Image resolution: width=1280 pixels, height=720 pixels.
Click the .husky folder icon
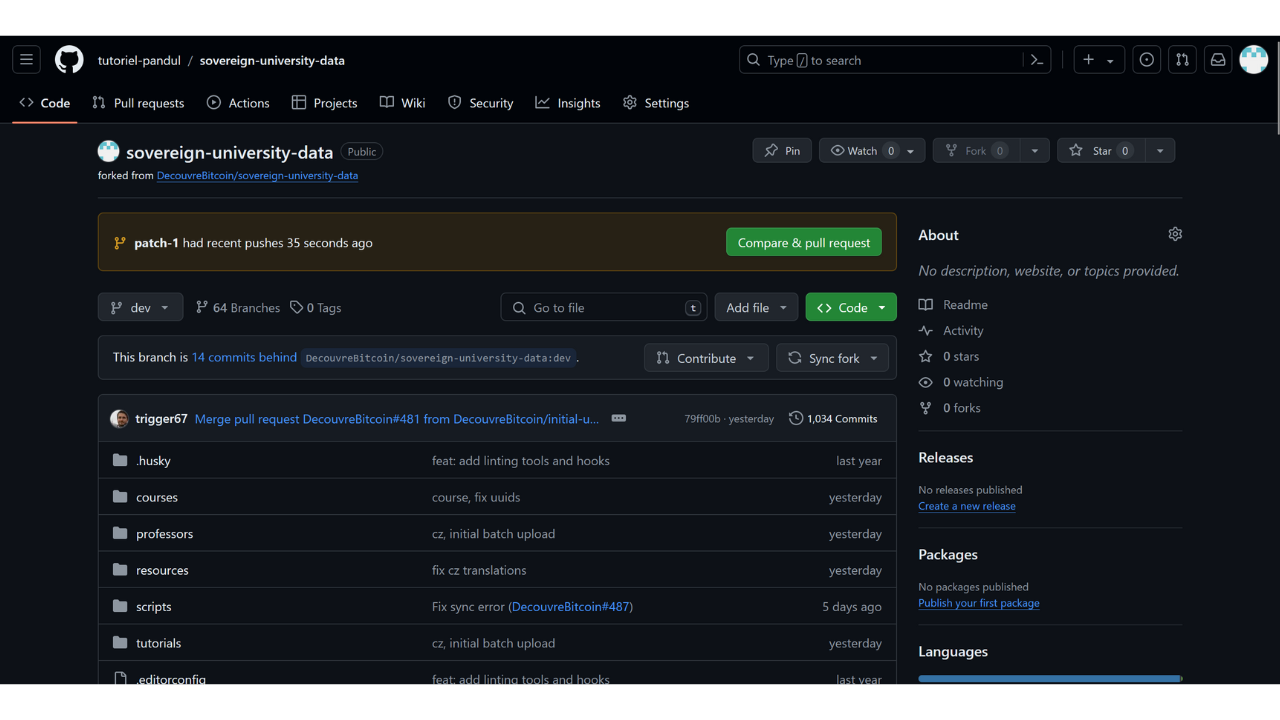(120, 461)
